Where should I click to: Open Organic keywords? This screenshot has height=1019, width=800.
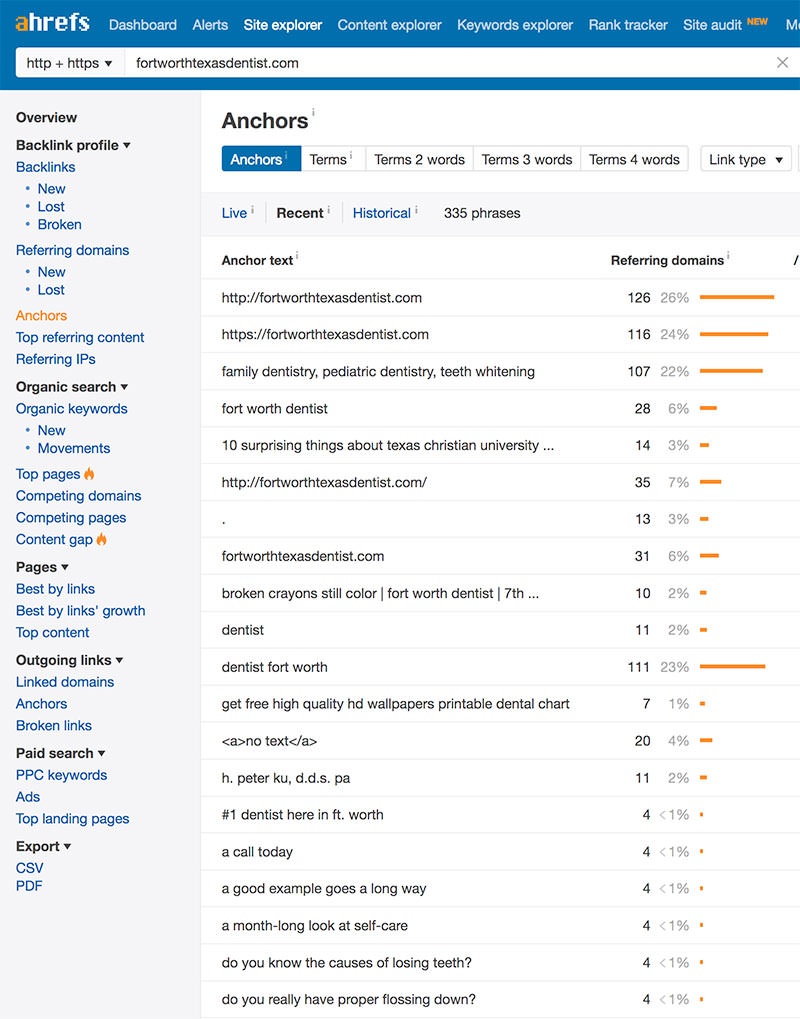click(x=71, y=409)
